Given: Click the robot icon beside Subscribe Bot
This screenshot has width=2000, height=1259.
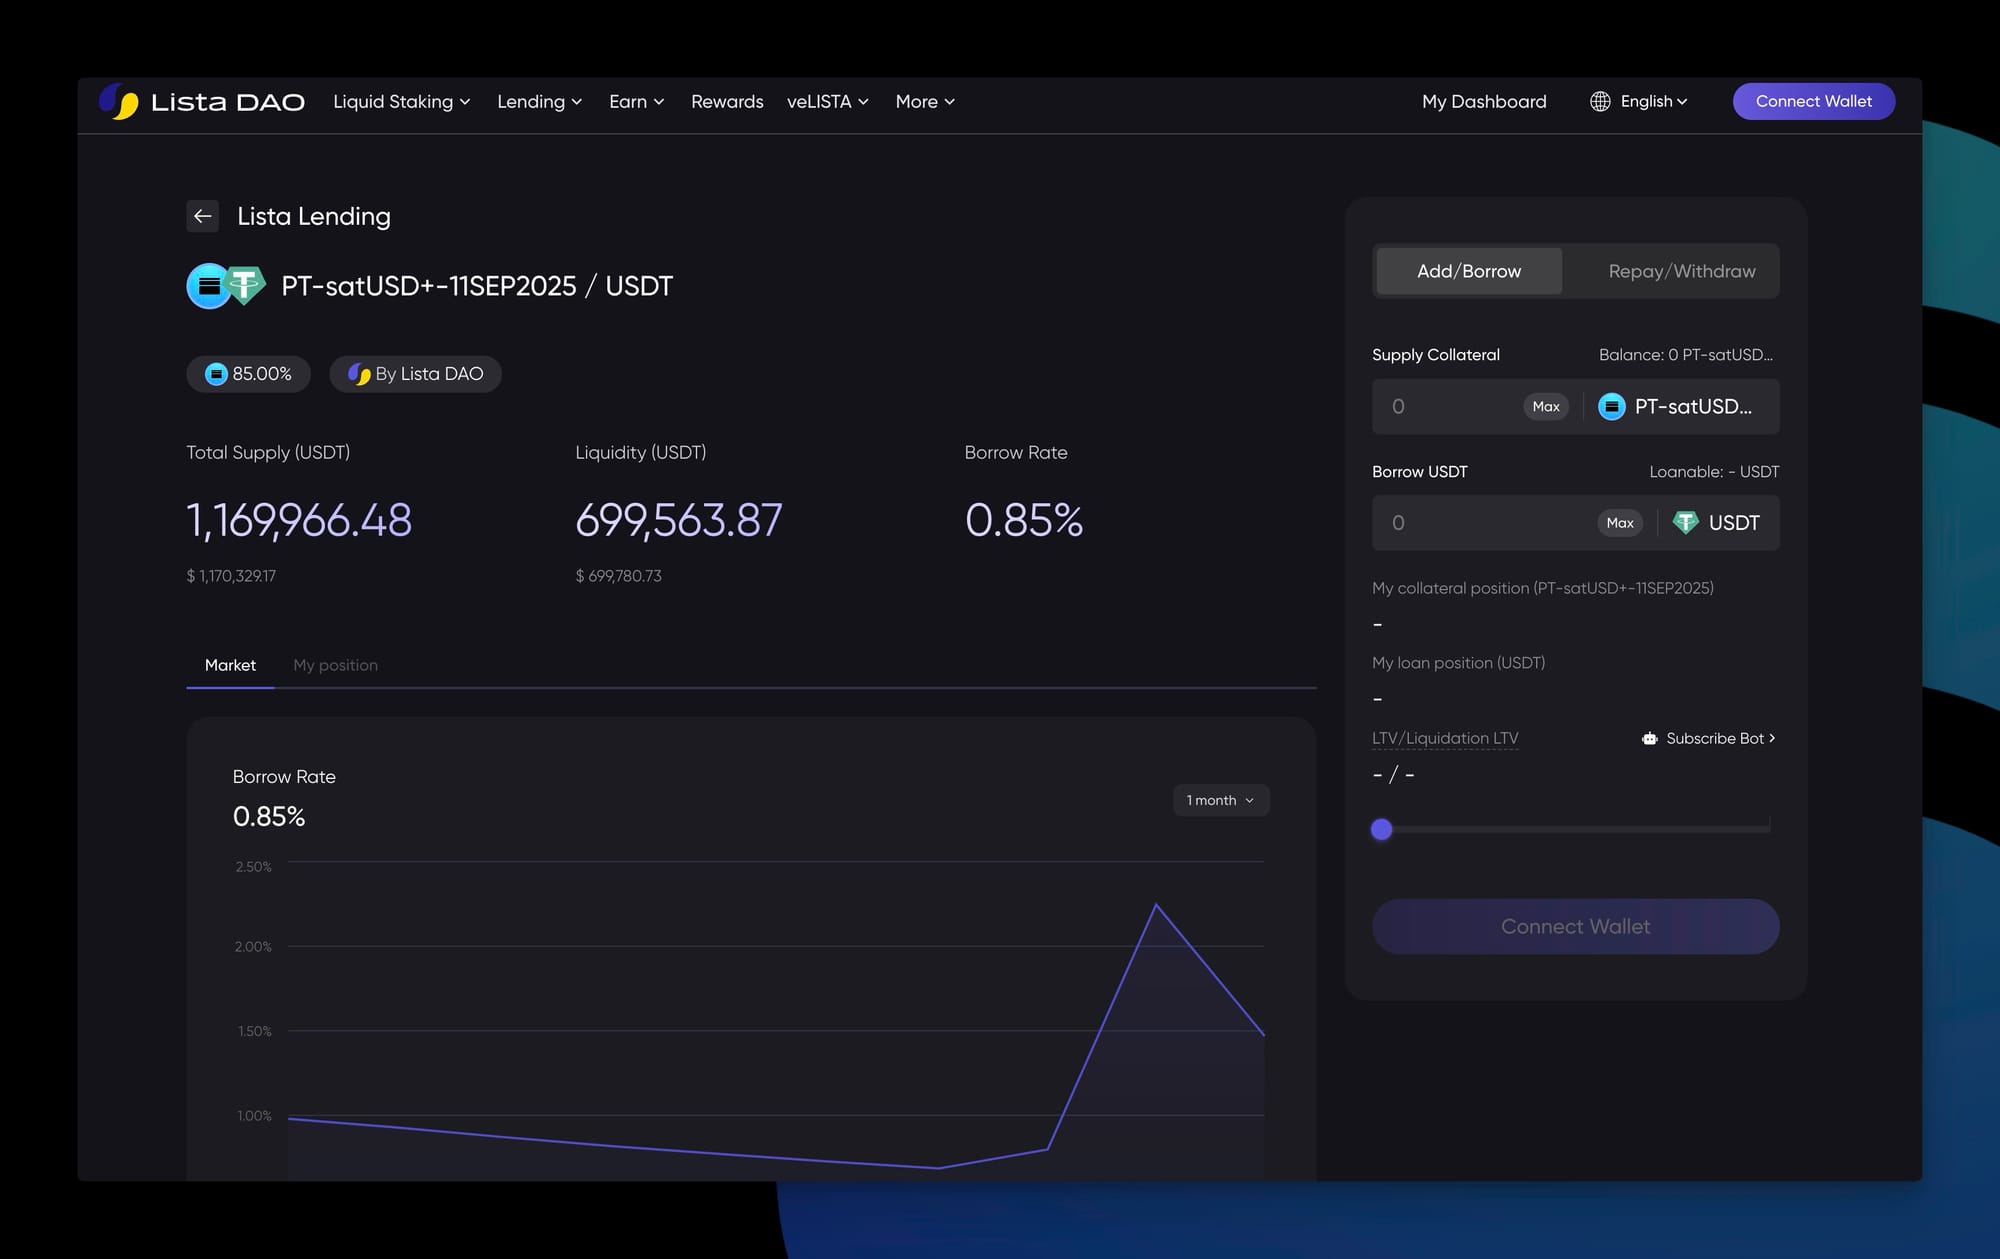Looking at the screenshot, I should (x=1649, y=739).
